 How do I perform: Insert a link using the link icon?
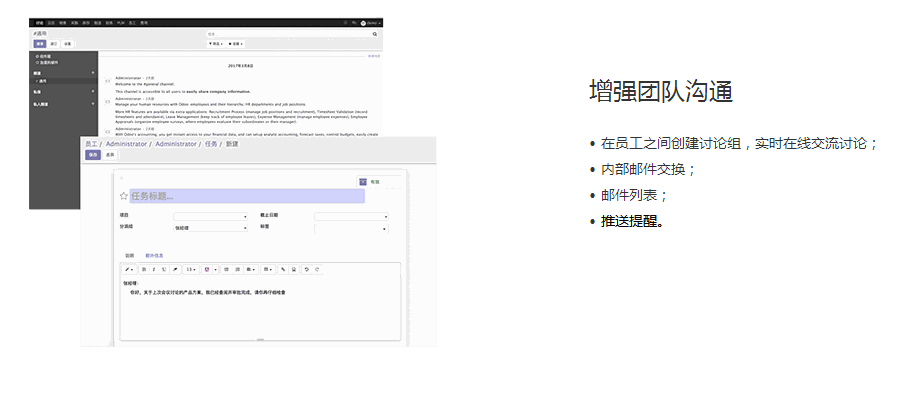(283, 269)
